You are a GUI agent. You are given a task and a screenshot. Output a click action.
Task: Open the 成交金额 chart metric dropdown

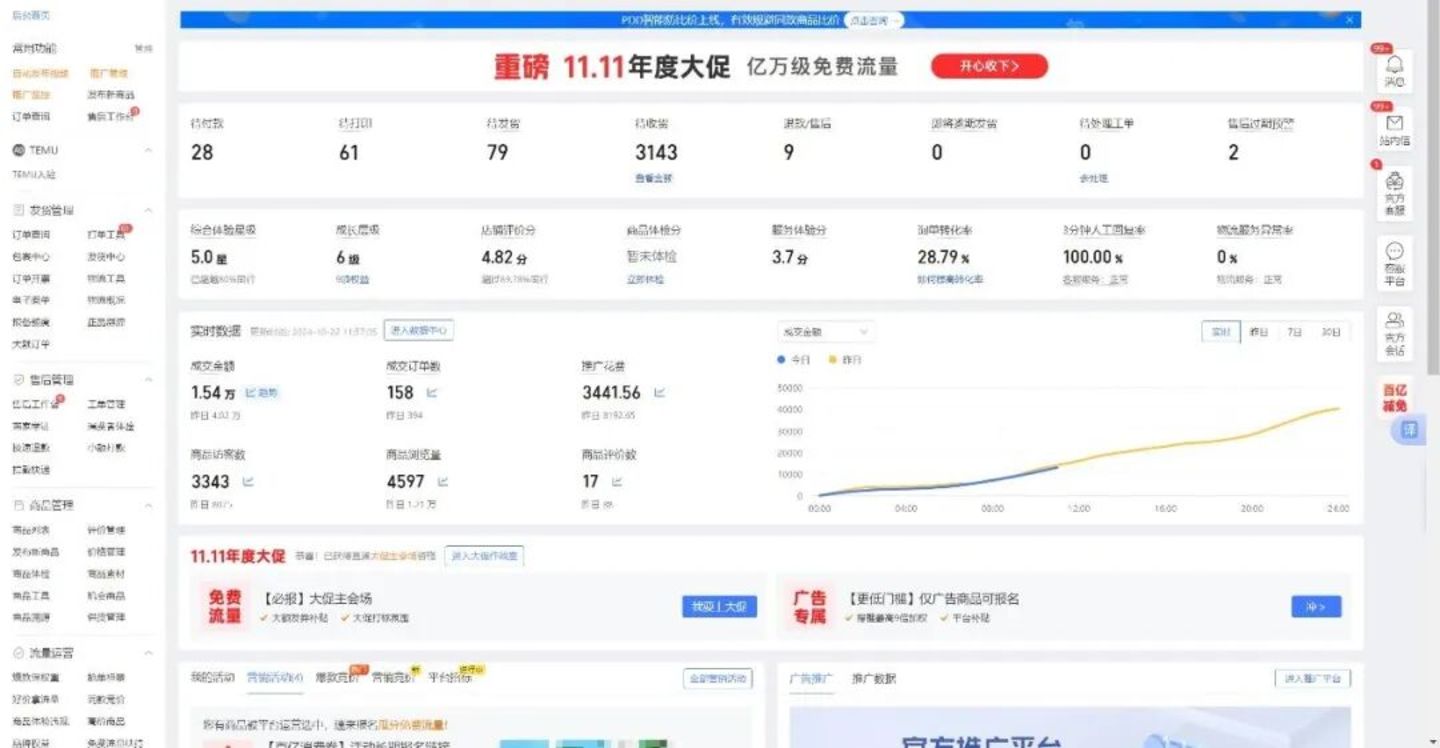click(825, 332)
